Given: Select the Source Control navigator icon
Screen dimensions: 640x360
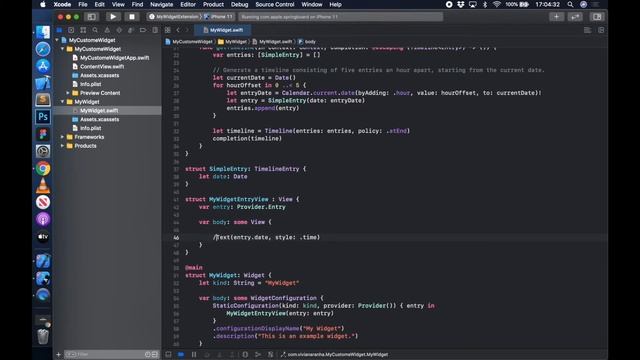Looking at the screenshot, I should (x=71, y=30).
